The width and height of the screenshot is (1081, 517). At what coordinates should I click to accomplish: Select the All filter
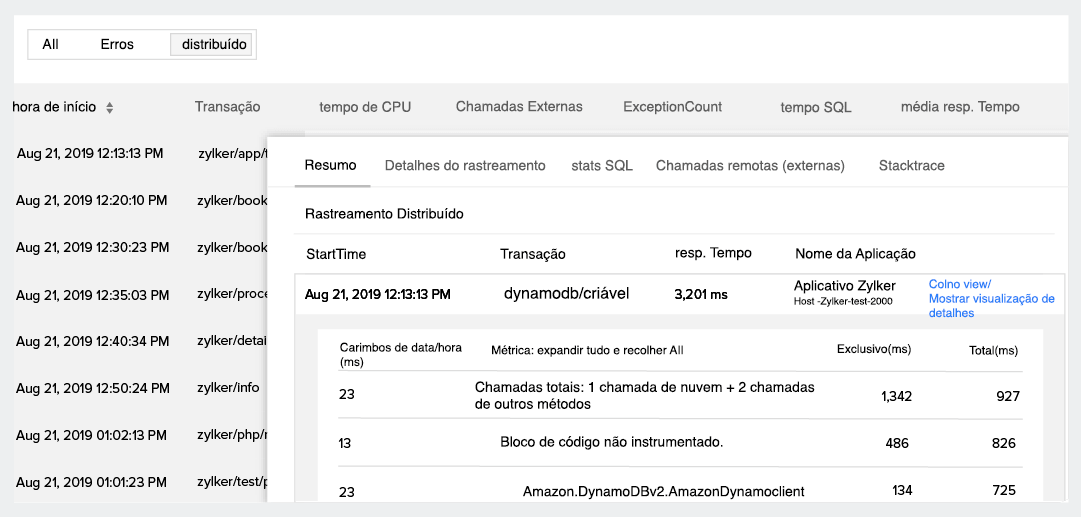point(50,45)
